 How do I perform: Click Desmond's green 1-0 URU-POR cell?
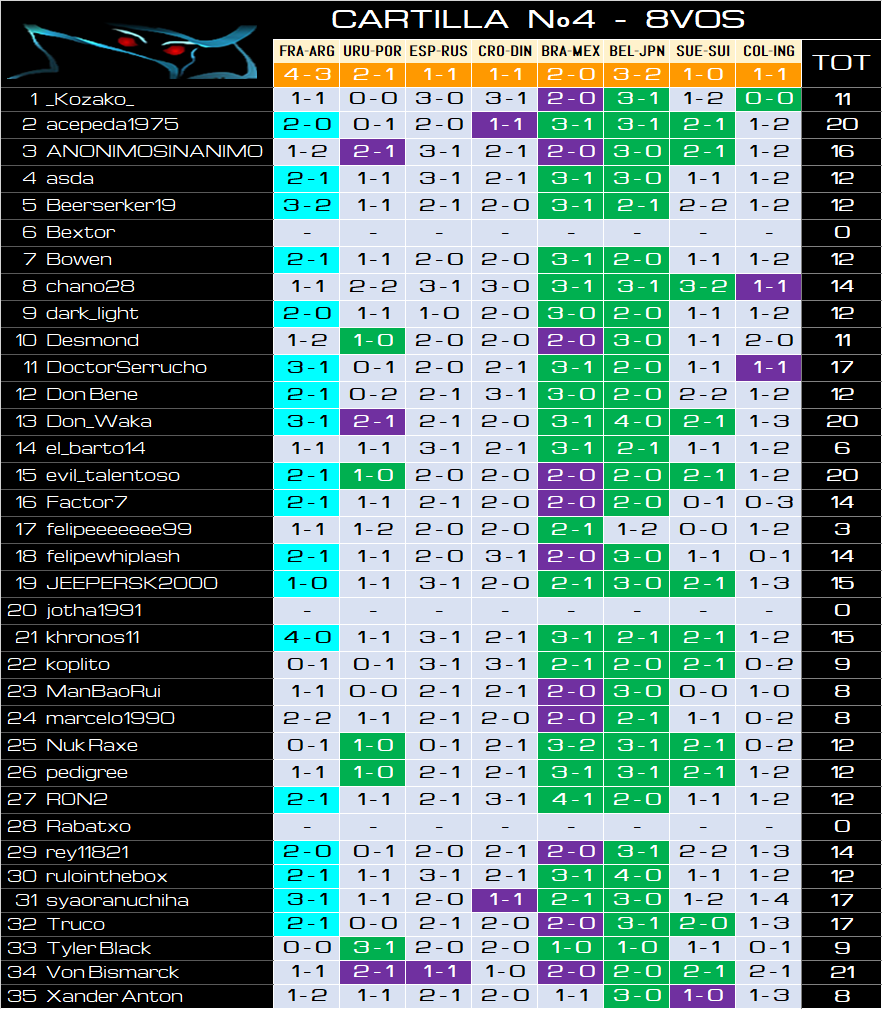coord(372,340)
